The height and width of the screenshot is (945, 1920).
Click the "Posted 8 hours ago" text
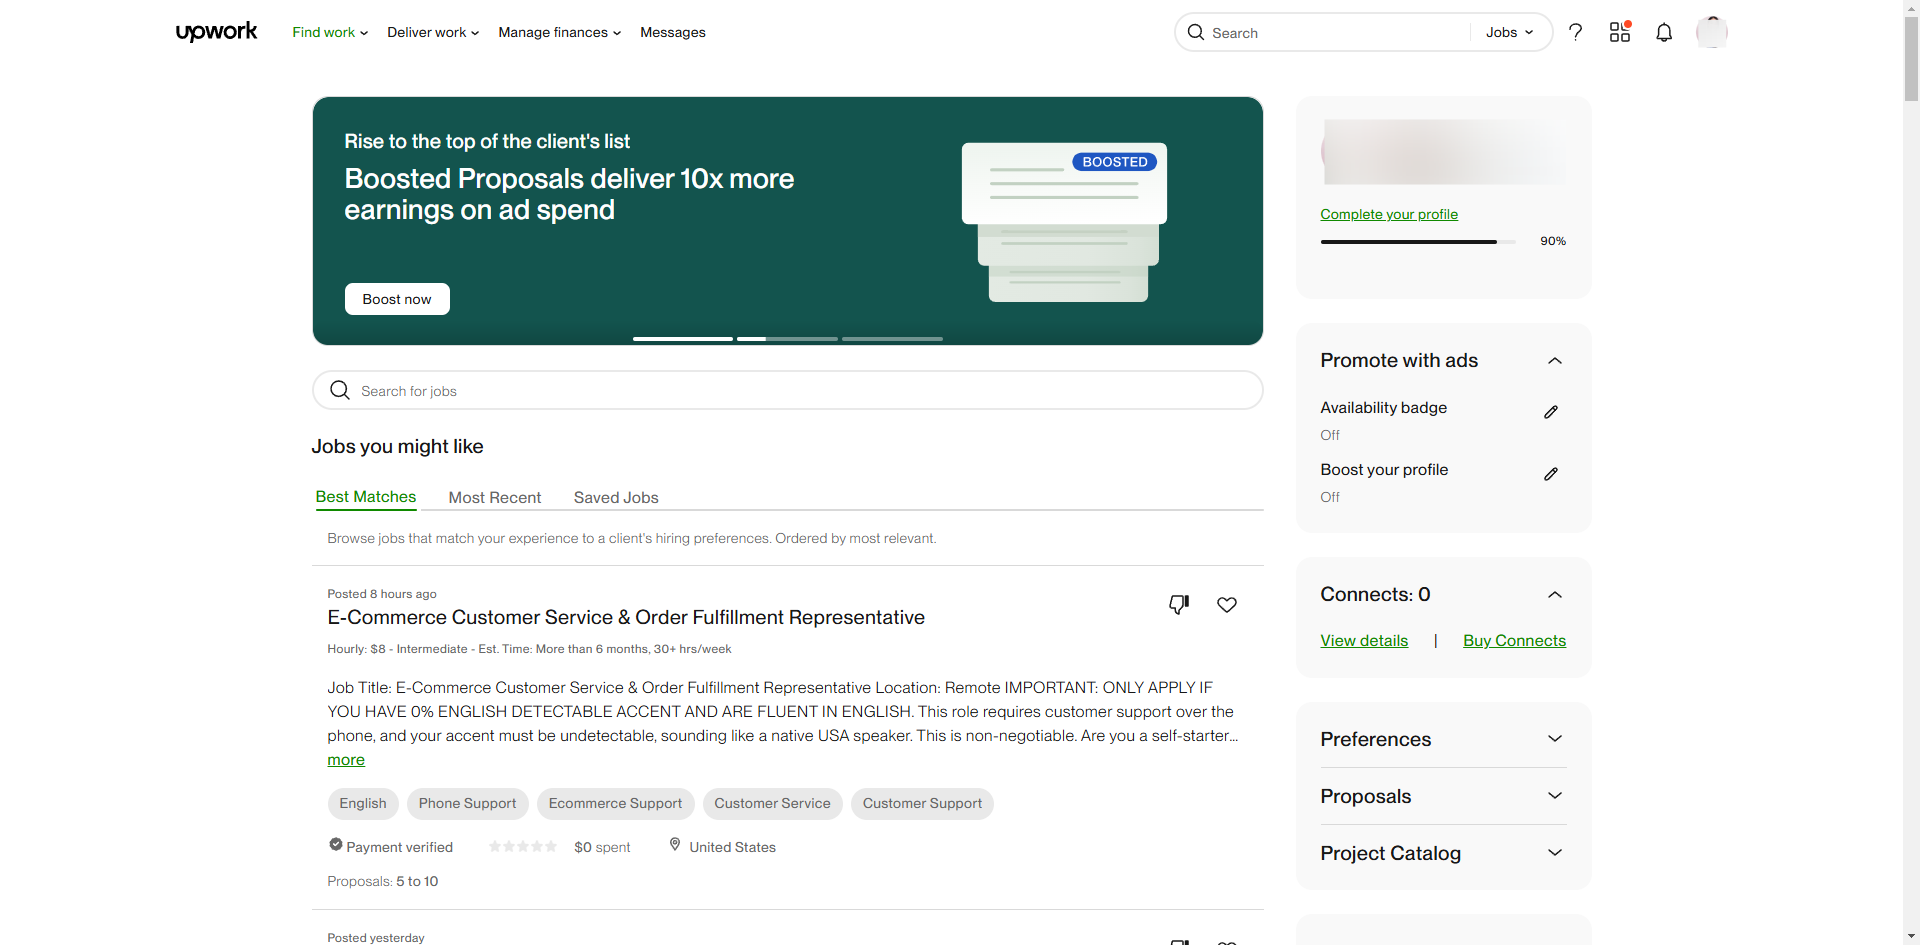[x=382, y=594]
